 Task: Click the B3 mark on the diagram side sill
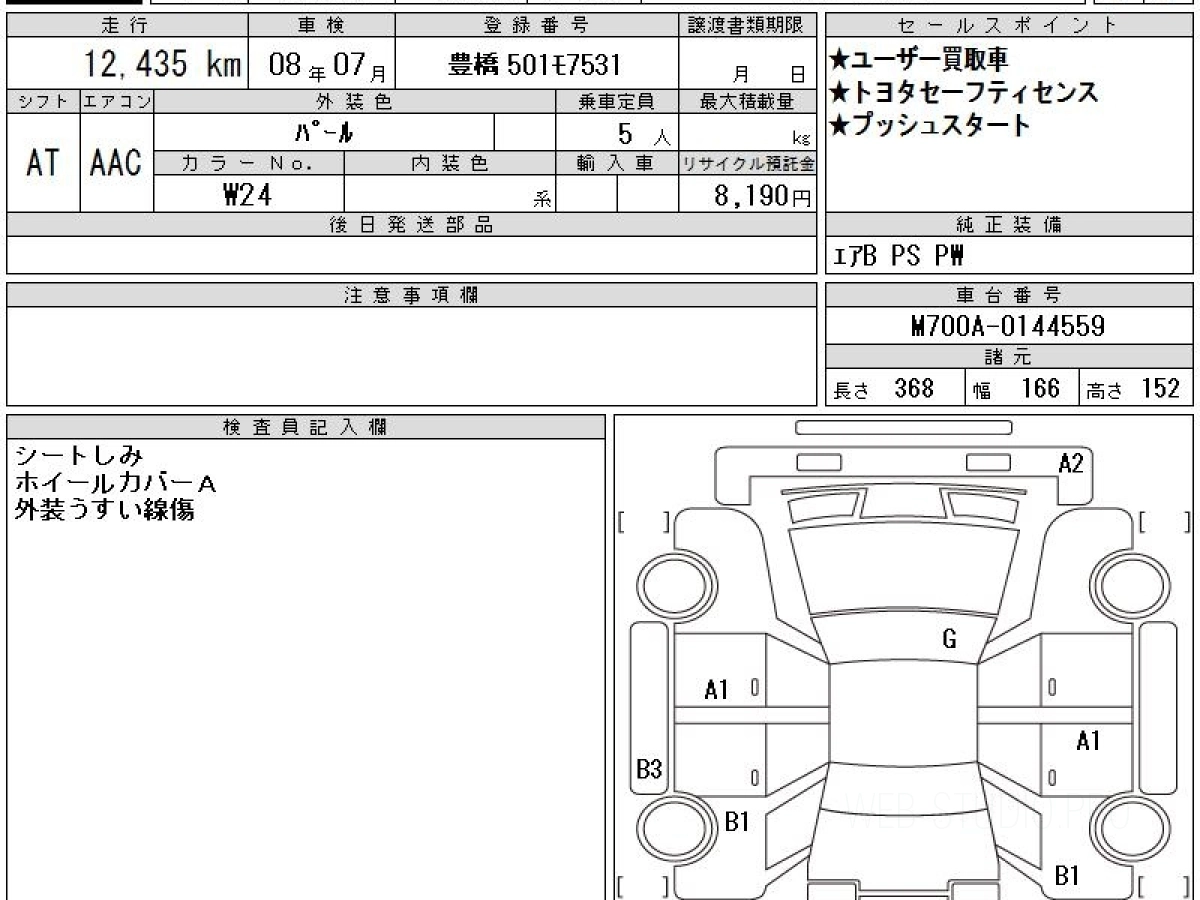coord(649,769)
